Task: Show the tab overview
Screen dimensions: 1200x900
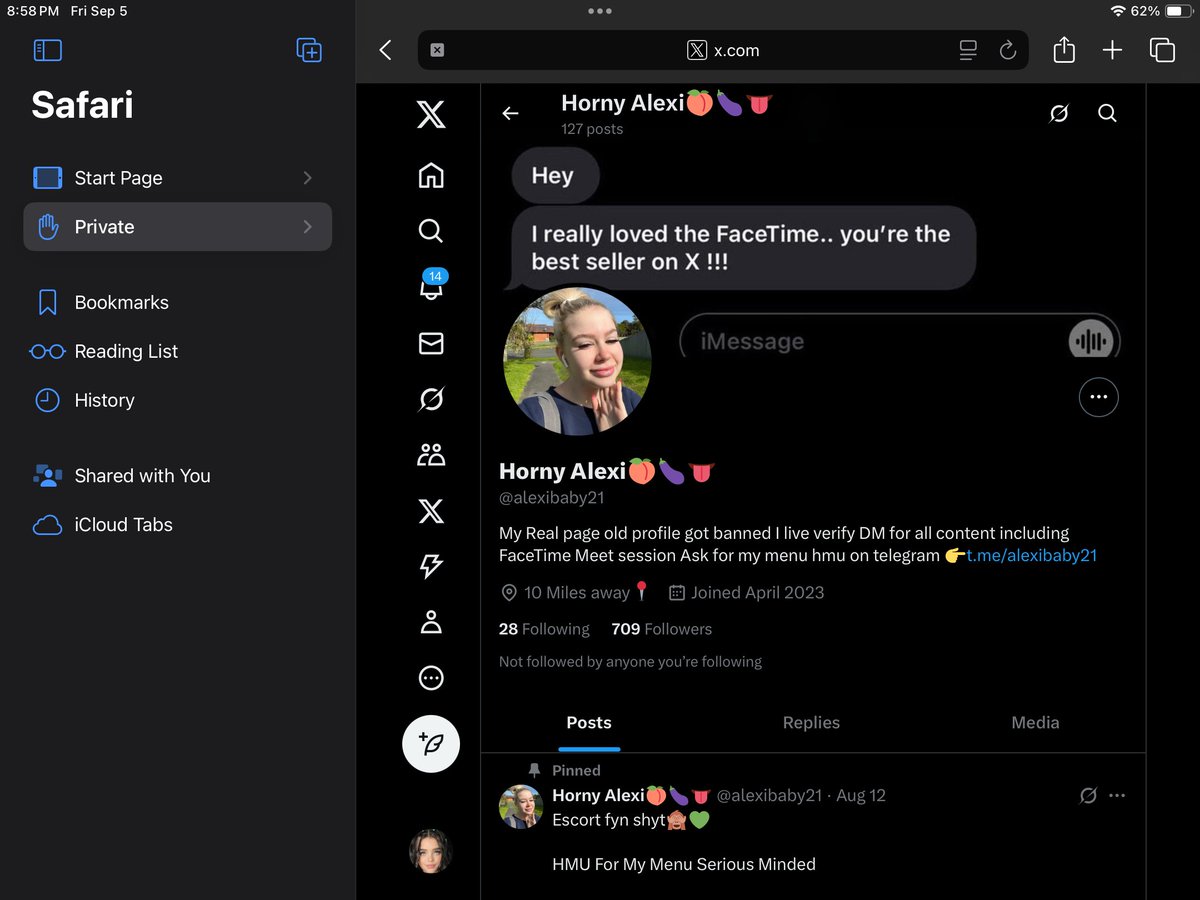Action: [1162, 50]
